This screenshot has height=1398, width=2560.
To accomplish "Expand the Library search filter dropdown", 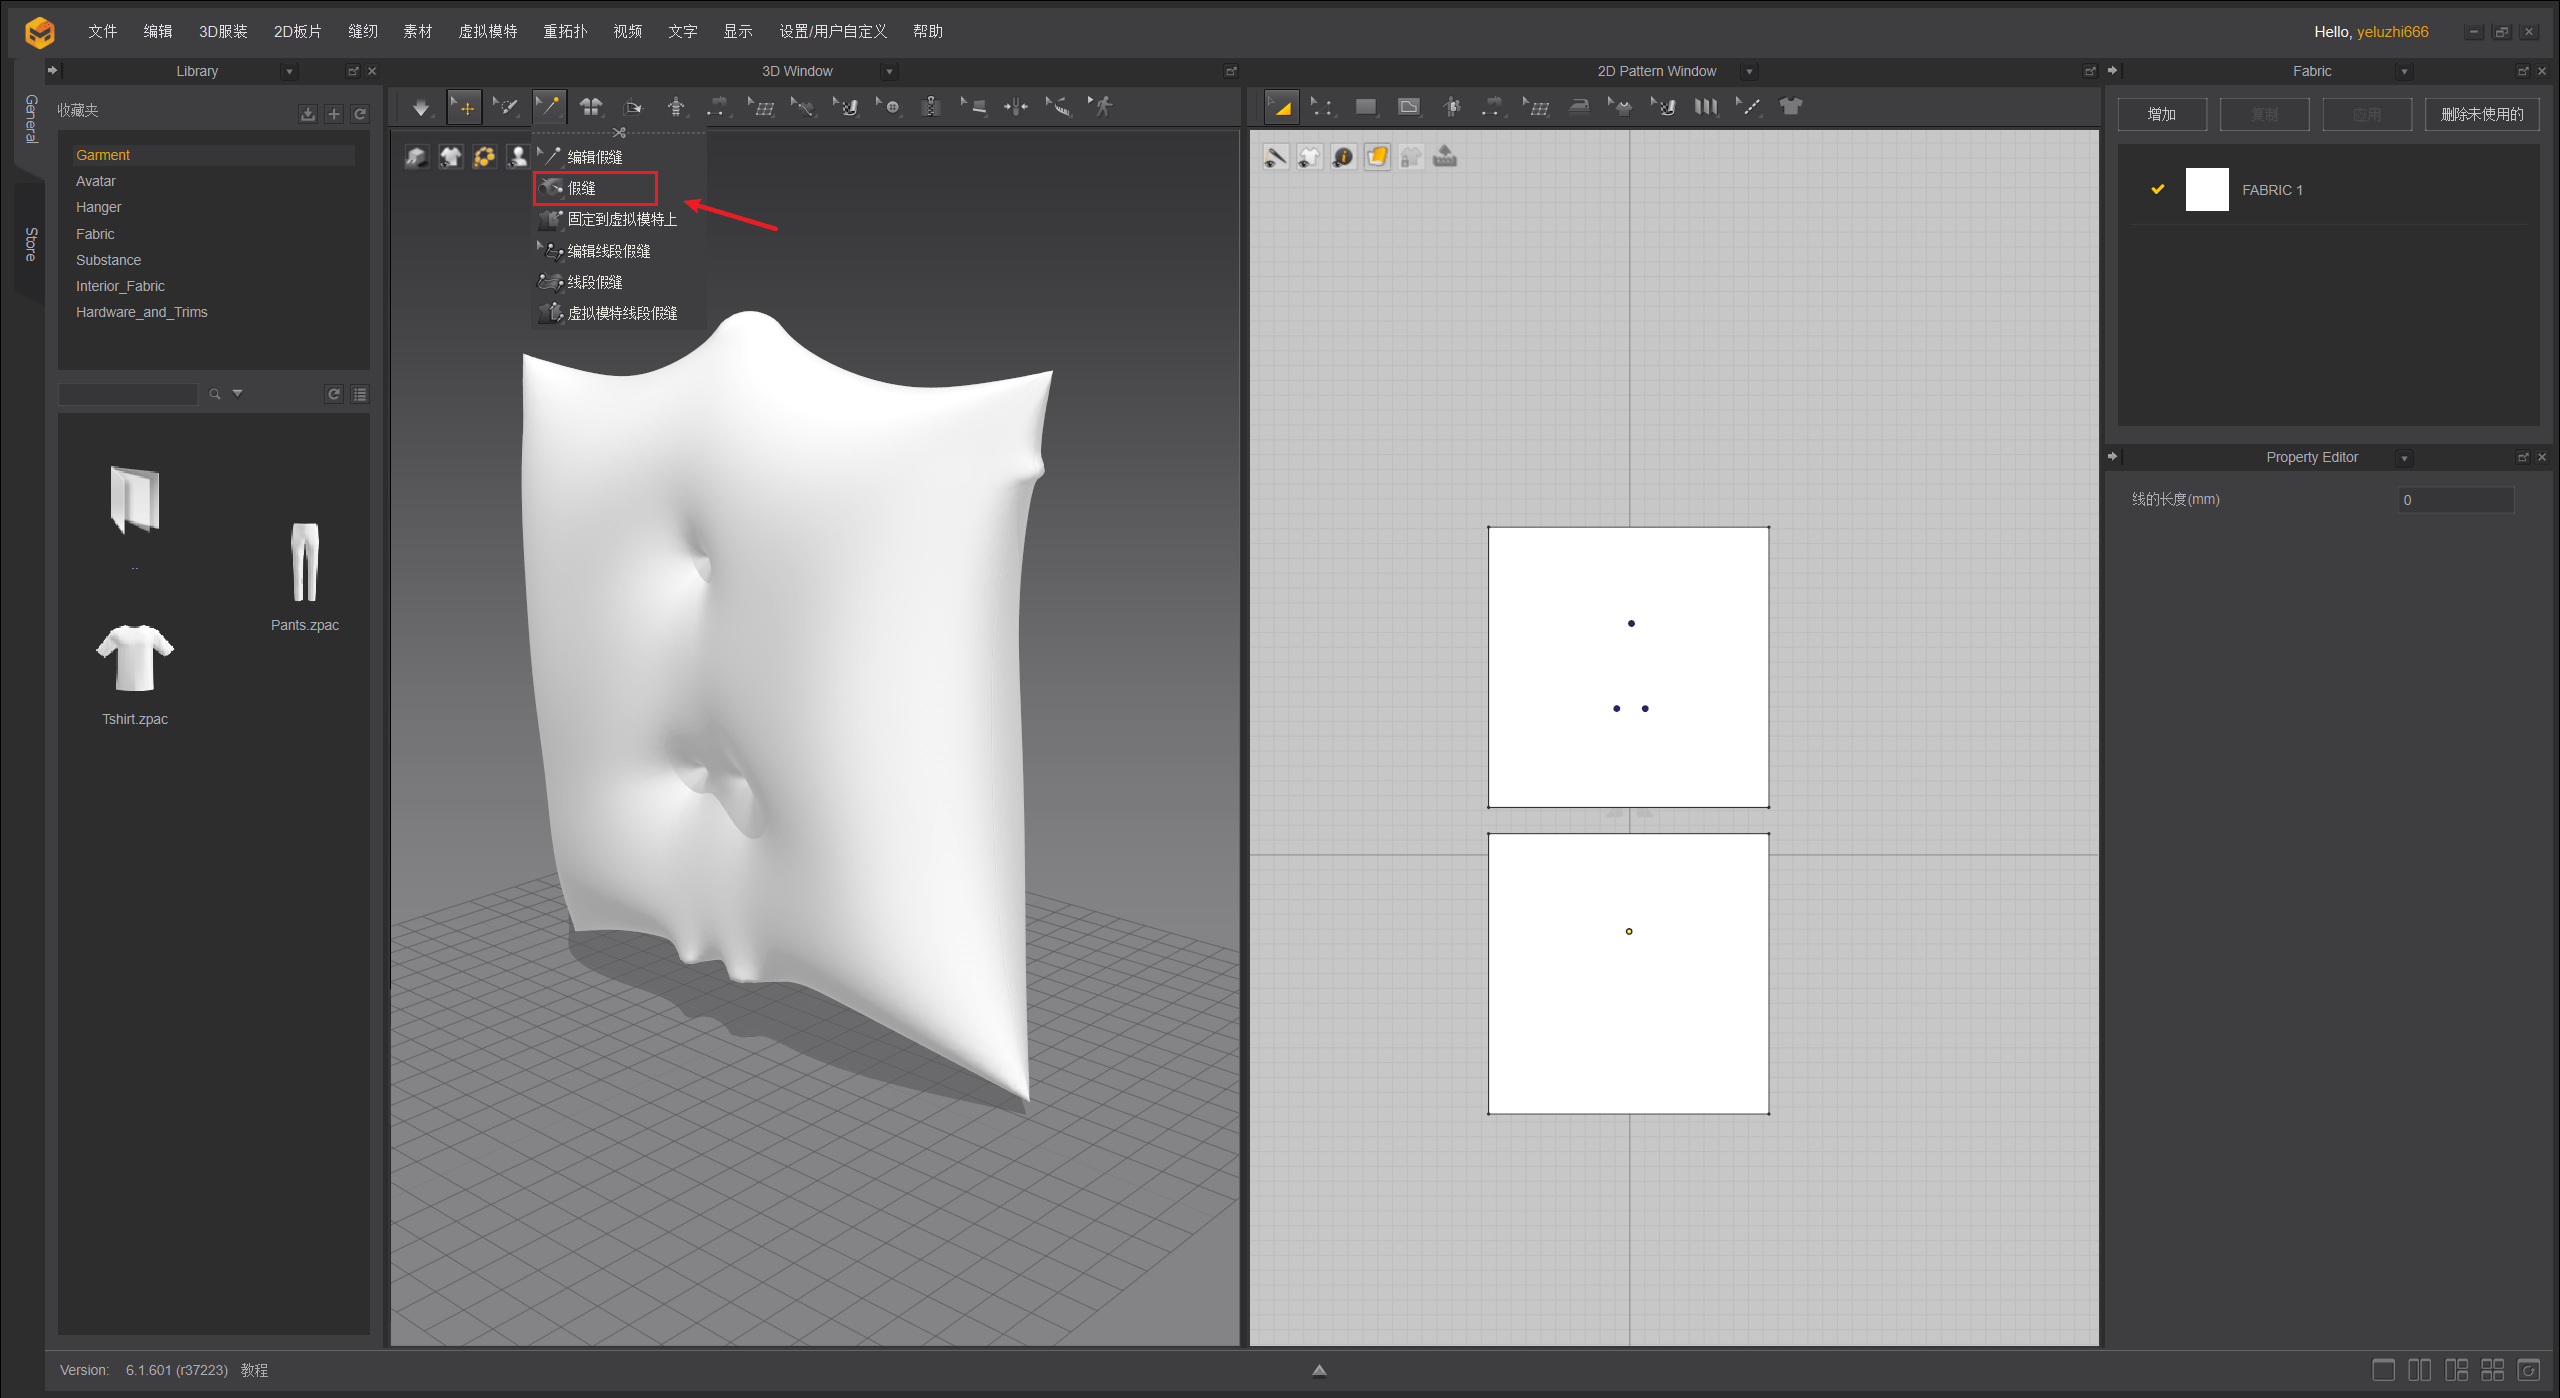I will click(x=238, y=394).
